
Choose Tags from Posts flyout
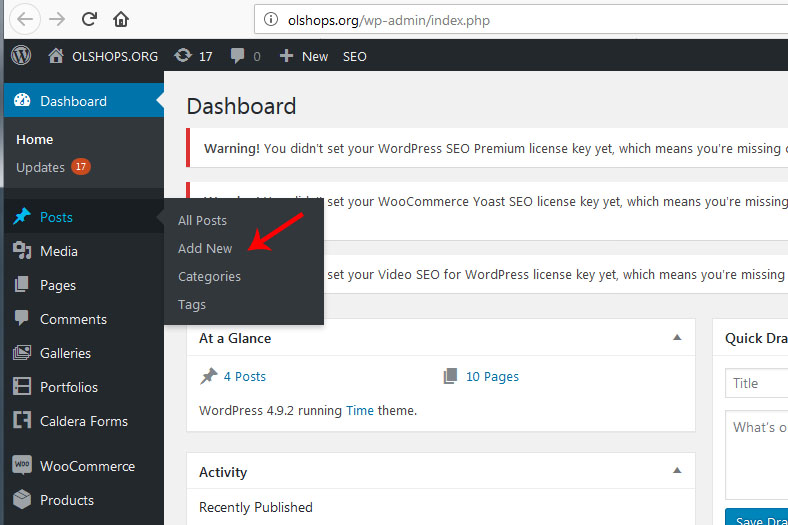pyautogui.click(x=191, y=305)
